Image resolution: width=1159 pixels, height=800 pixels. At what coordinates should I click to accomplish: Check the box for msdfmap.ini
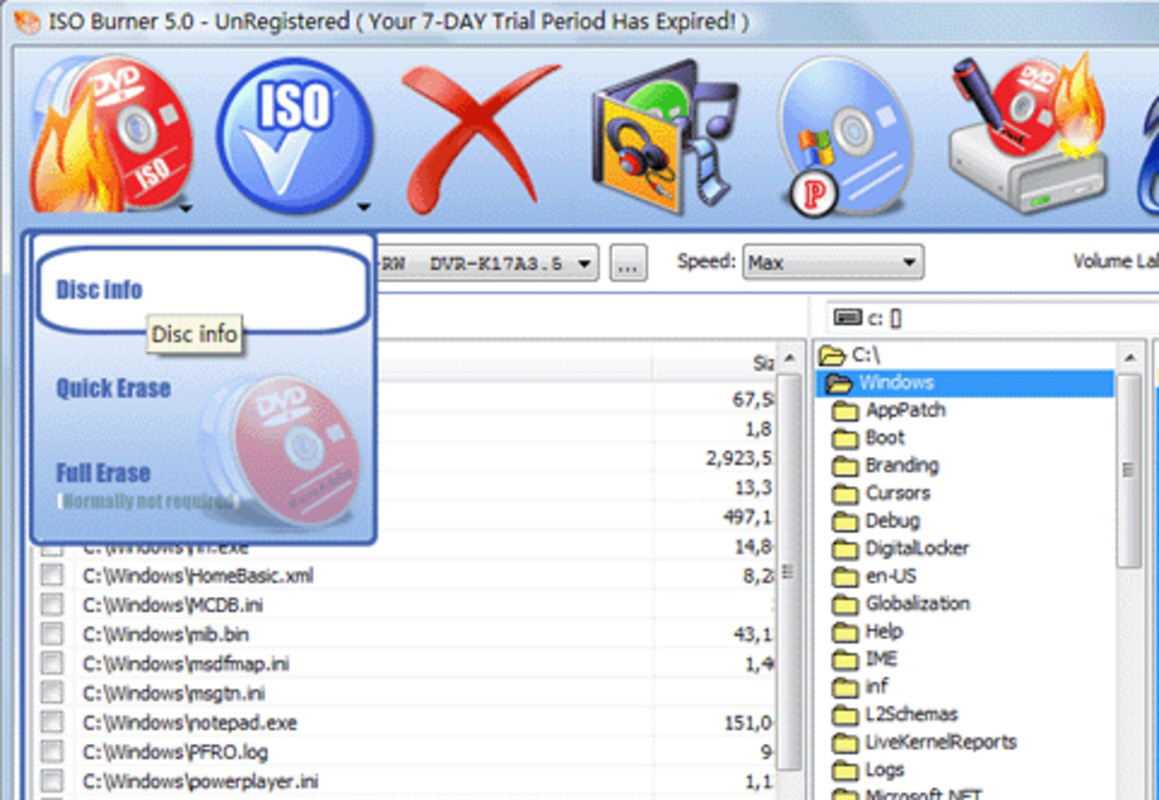coord(52,663)
